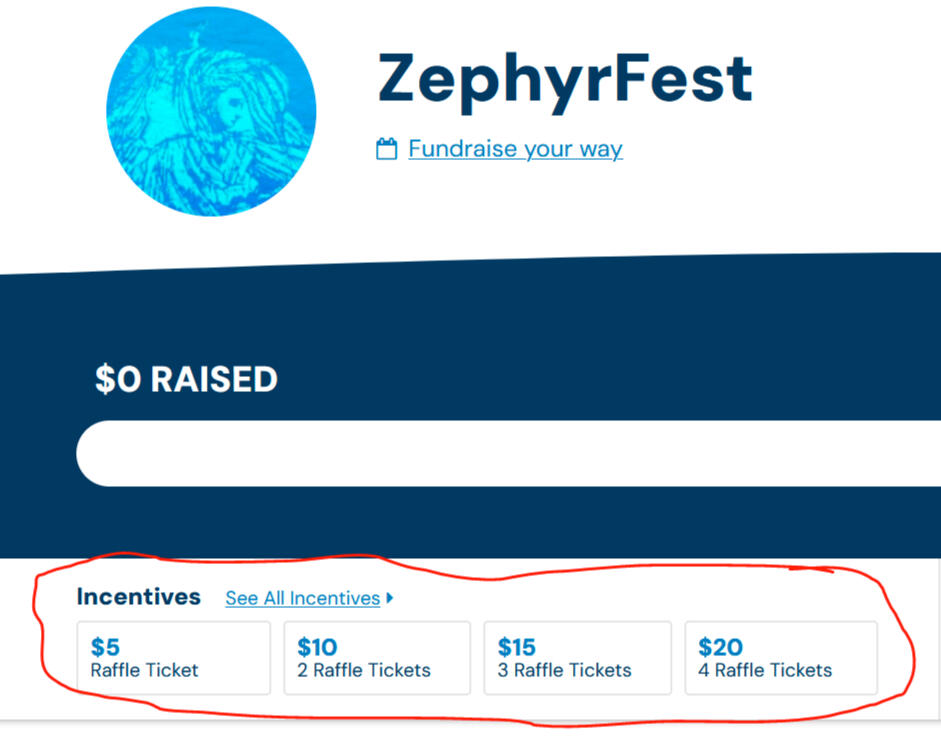Click the single Raffle Ticket label

(145, 670)
